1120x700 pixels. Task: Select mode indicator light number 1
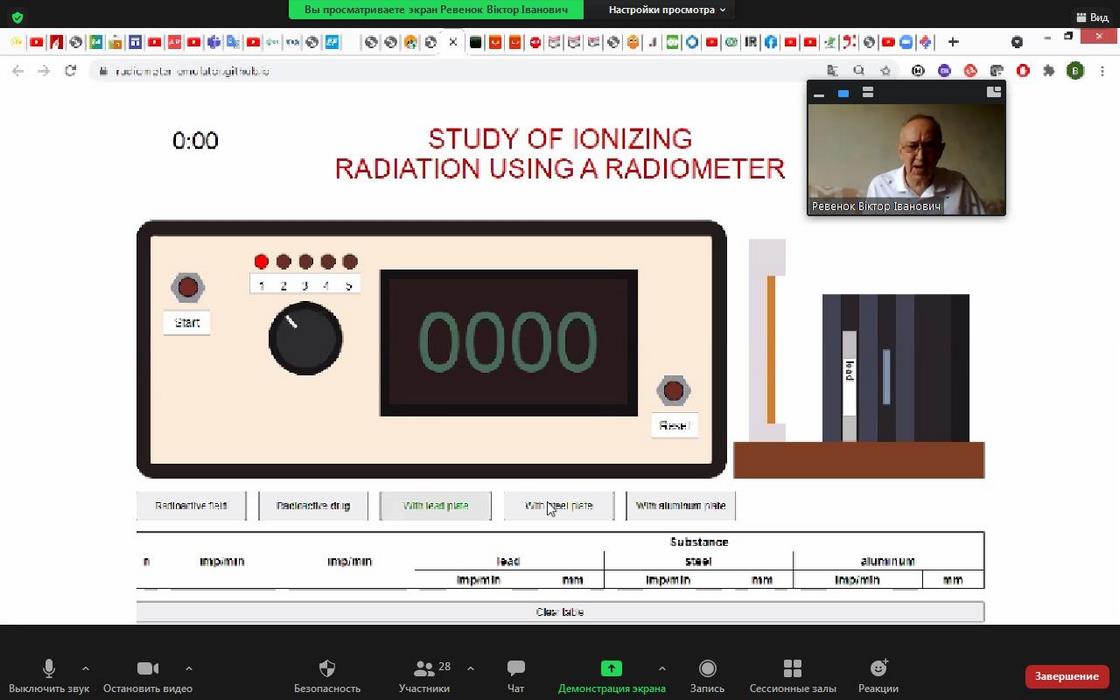click(x=261, y=262)
